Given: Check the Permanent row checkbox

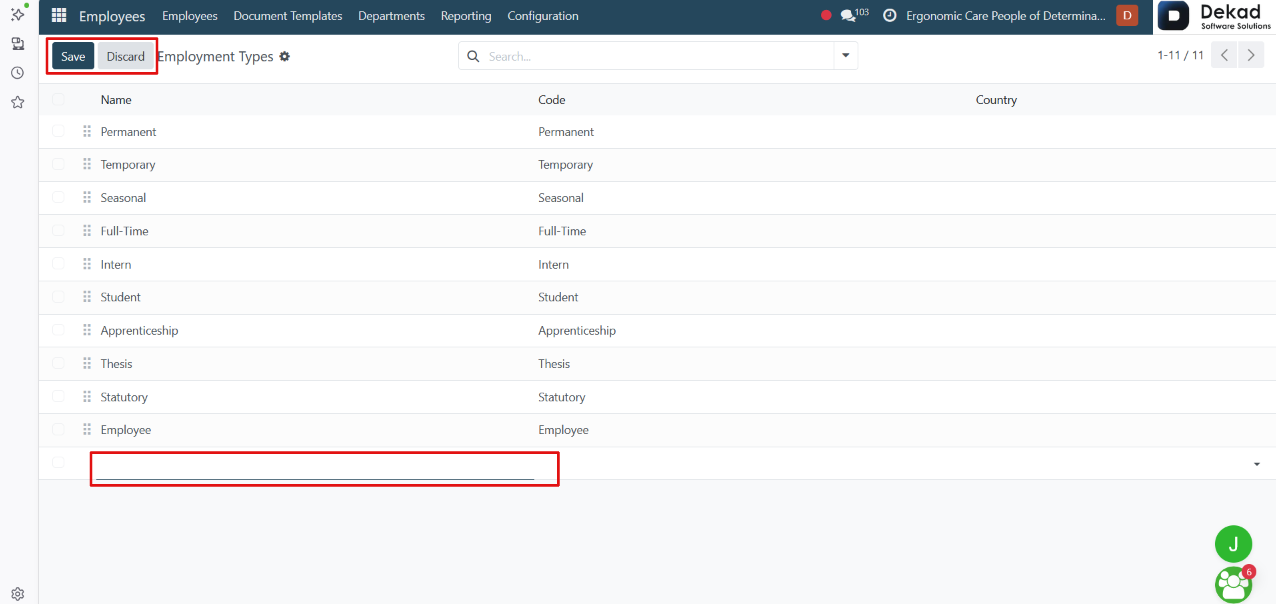Looking at the screenshot, I should [x=58, y=131].
